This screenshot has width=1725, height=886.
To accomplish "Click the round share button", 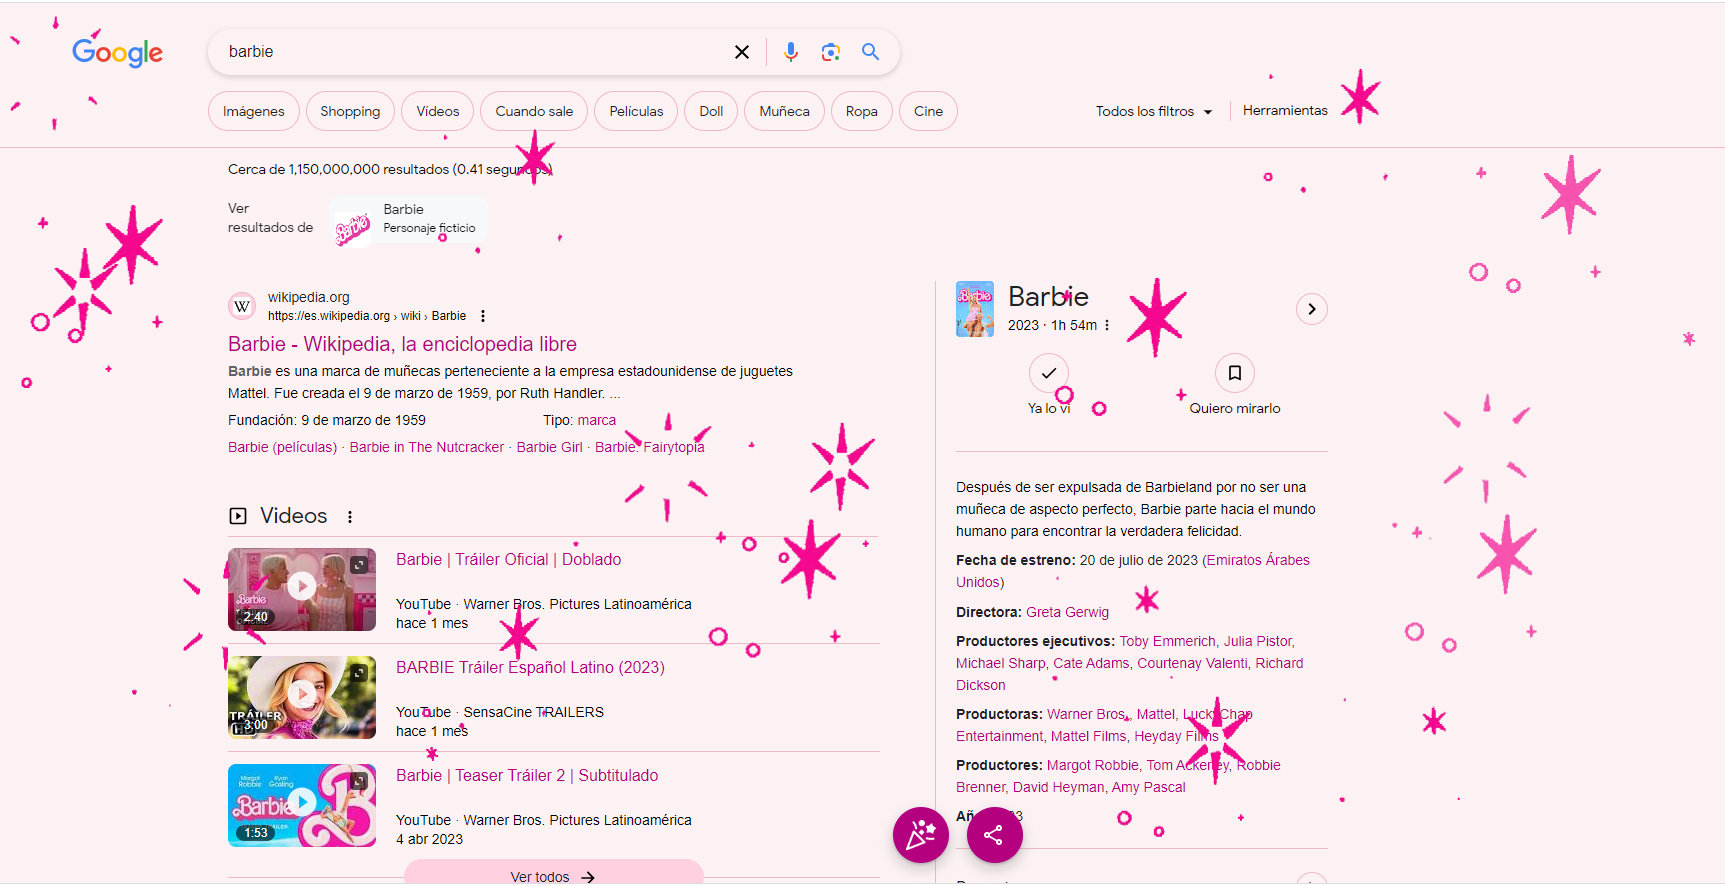I will (x=994, y=835).
